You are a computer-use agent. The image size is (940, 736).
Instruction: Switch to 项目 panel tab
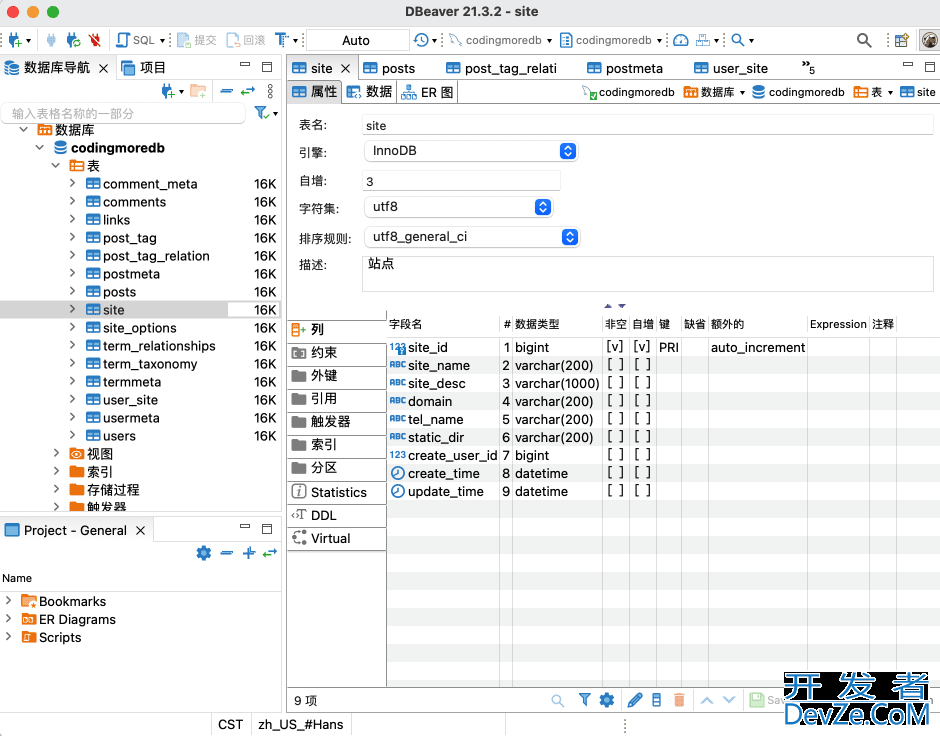tap(143, 68)
